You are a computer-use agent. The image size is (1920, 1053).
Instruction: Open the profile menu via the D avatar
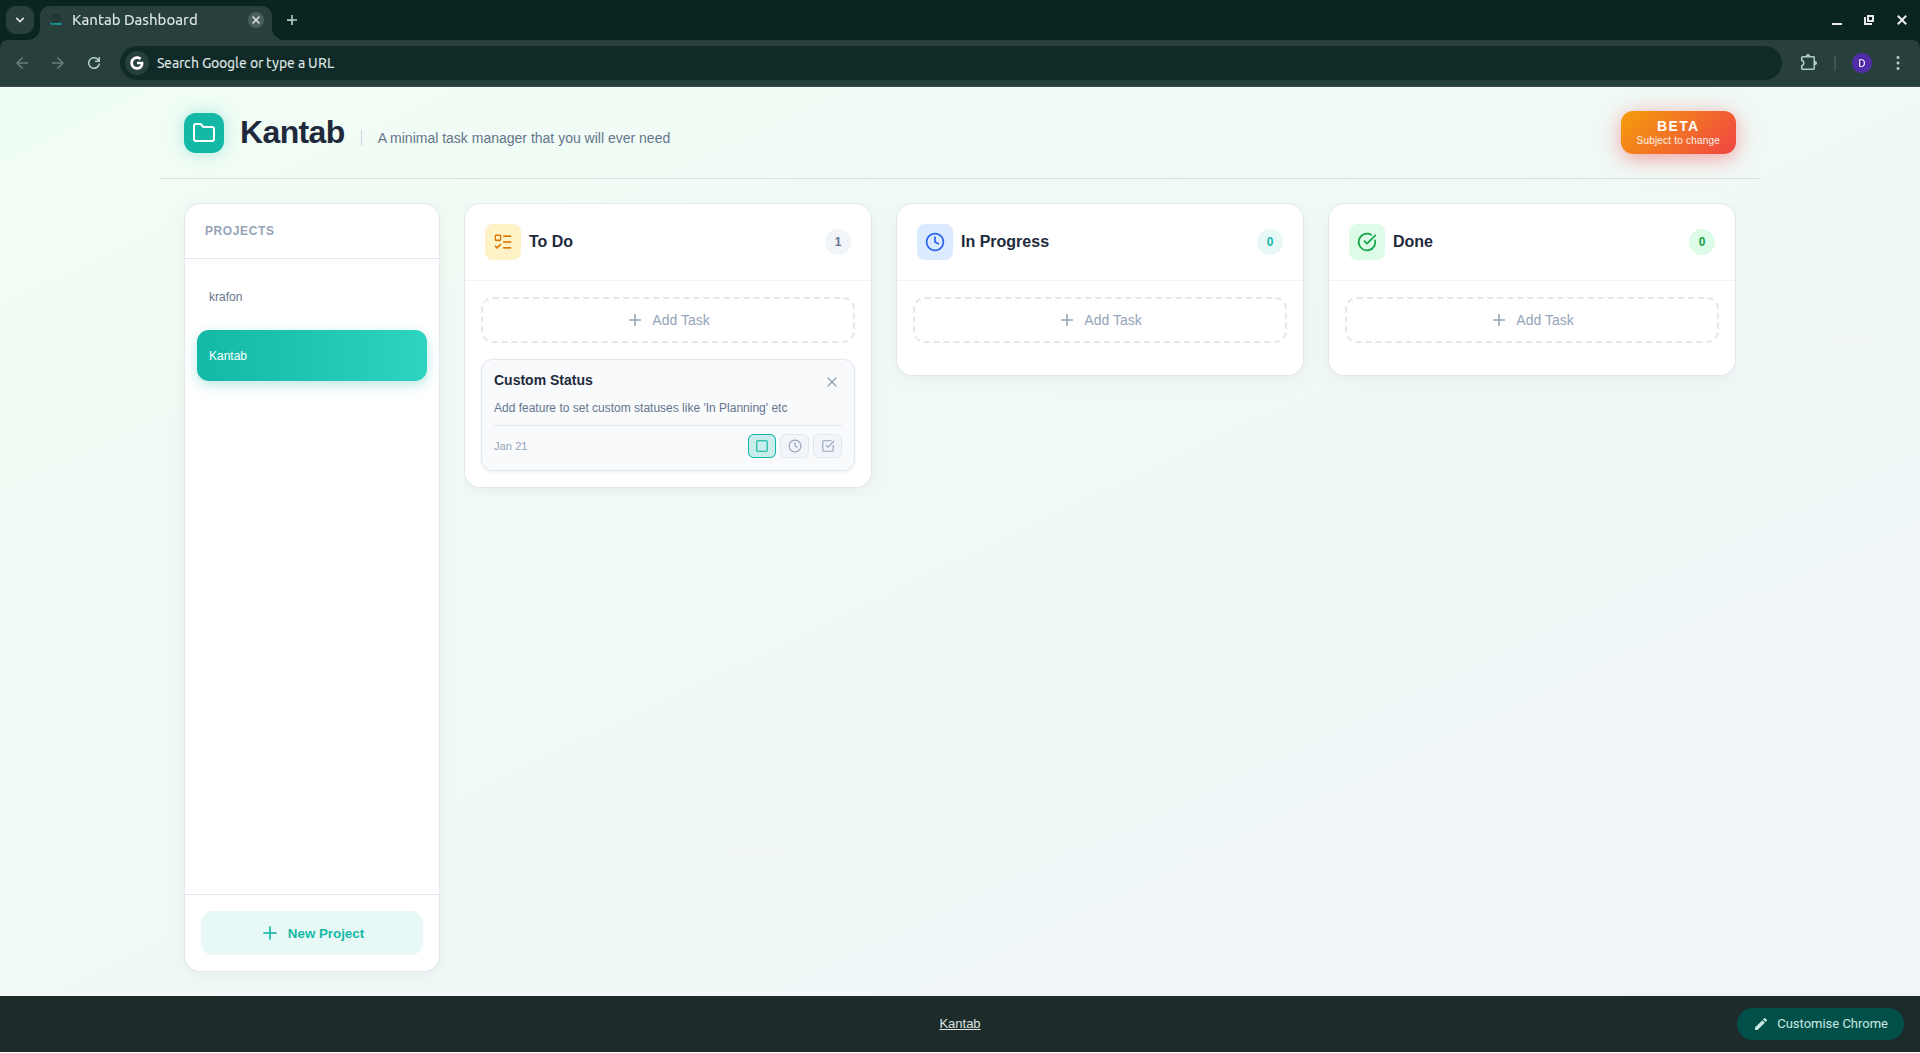[x=1861, y=62]
